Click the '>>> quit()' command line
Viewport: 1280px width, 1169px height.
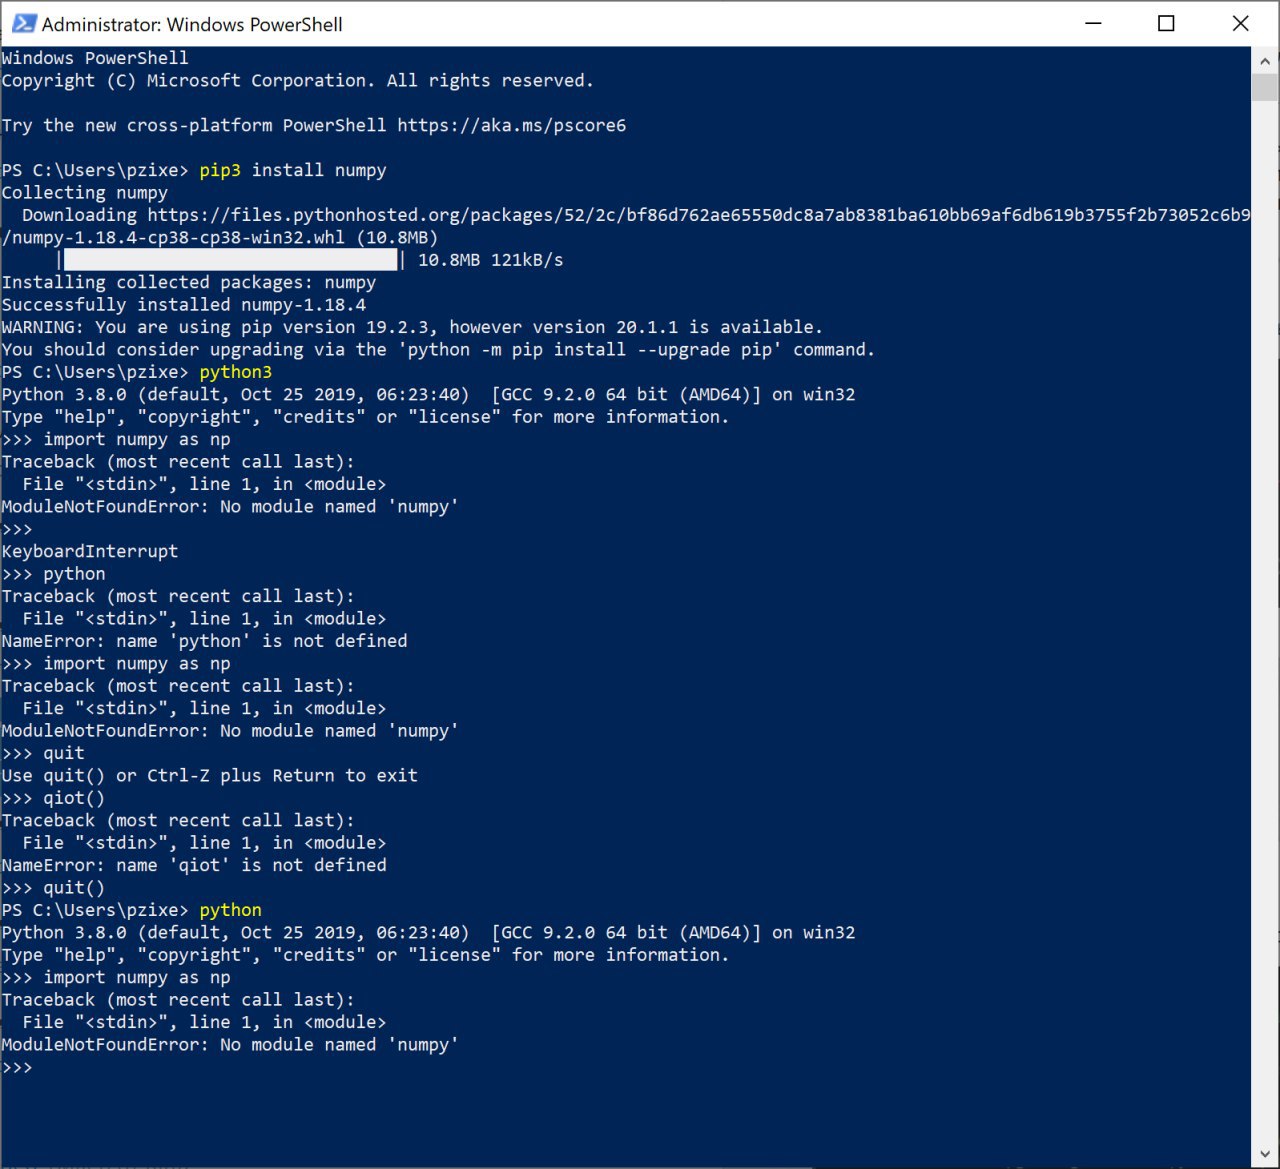coord(53,888)
